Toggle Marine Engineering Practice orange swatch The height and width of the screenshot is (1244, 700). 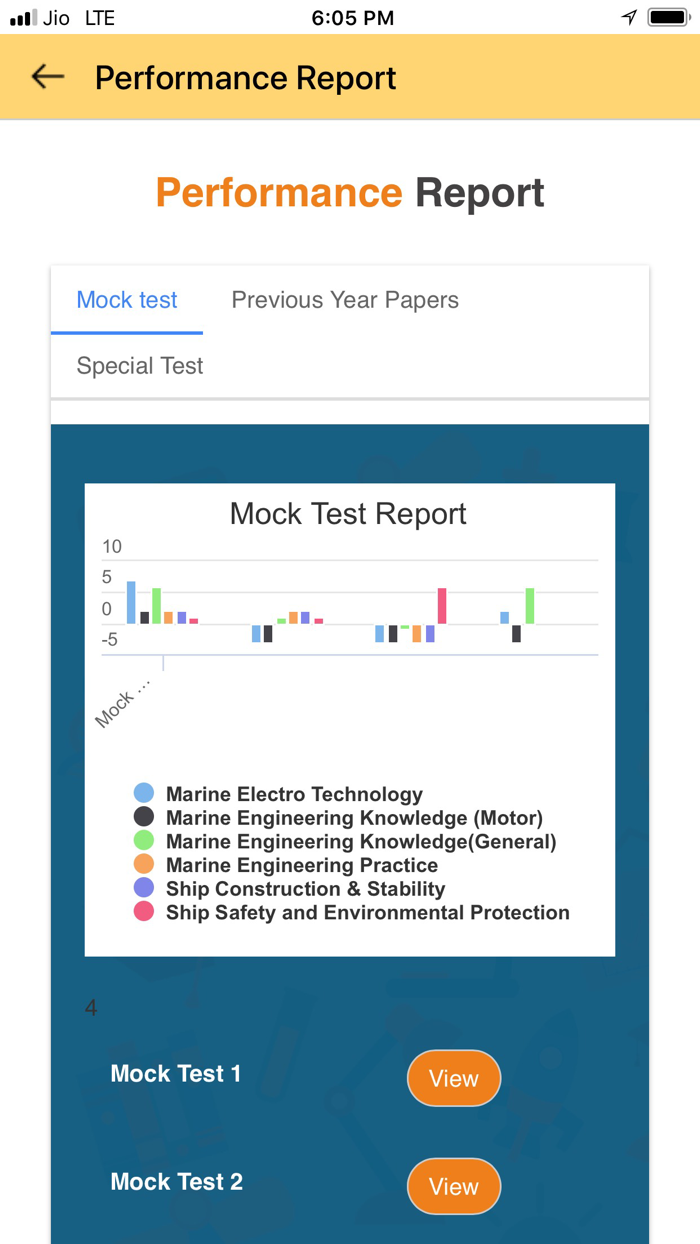[144, 865]
